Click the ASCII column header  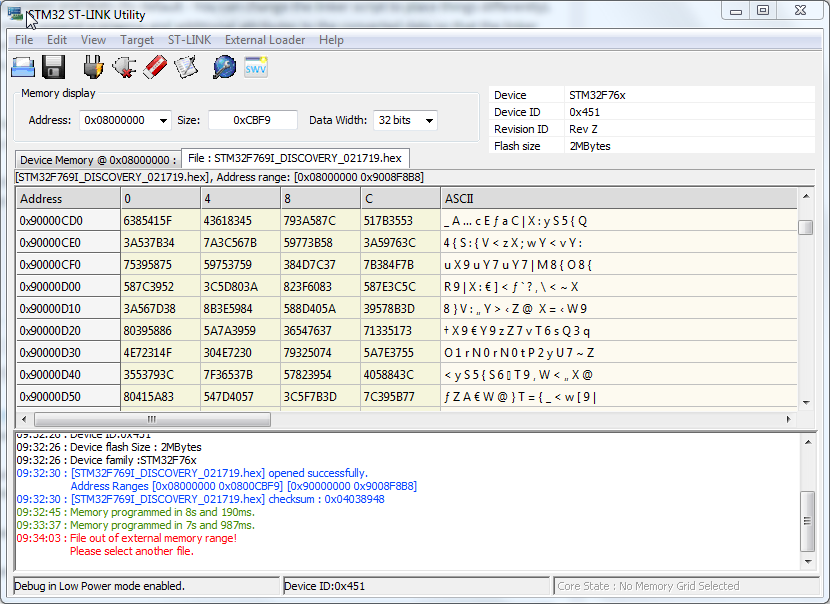coord(619,199)
